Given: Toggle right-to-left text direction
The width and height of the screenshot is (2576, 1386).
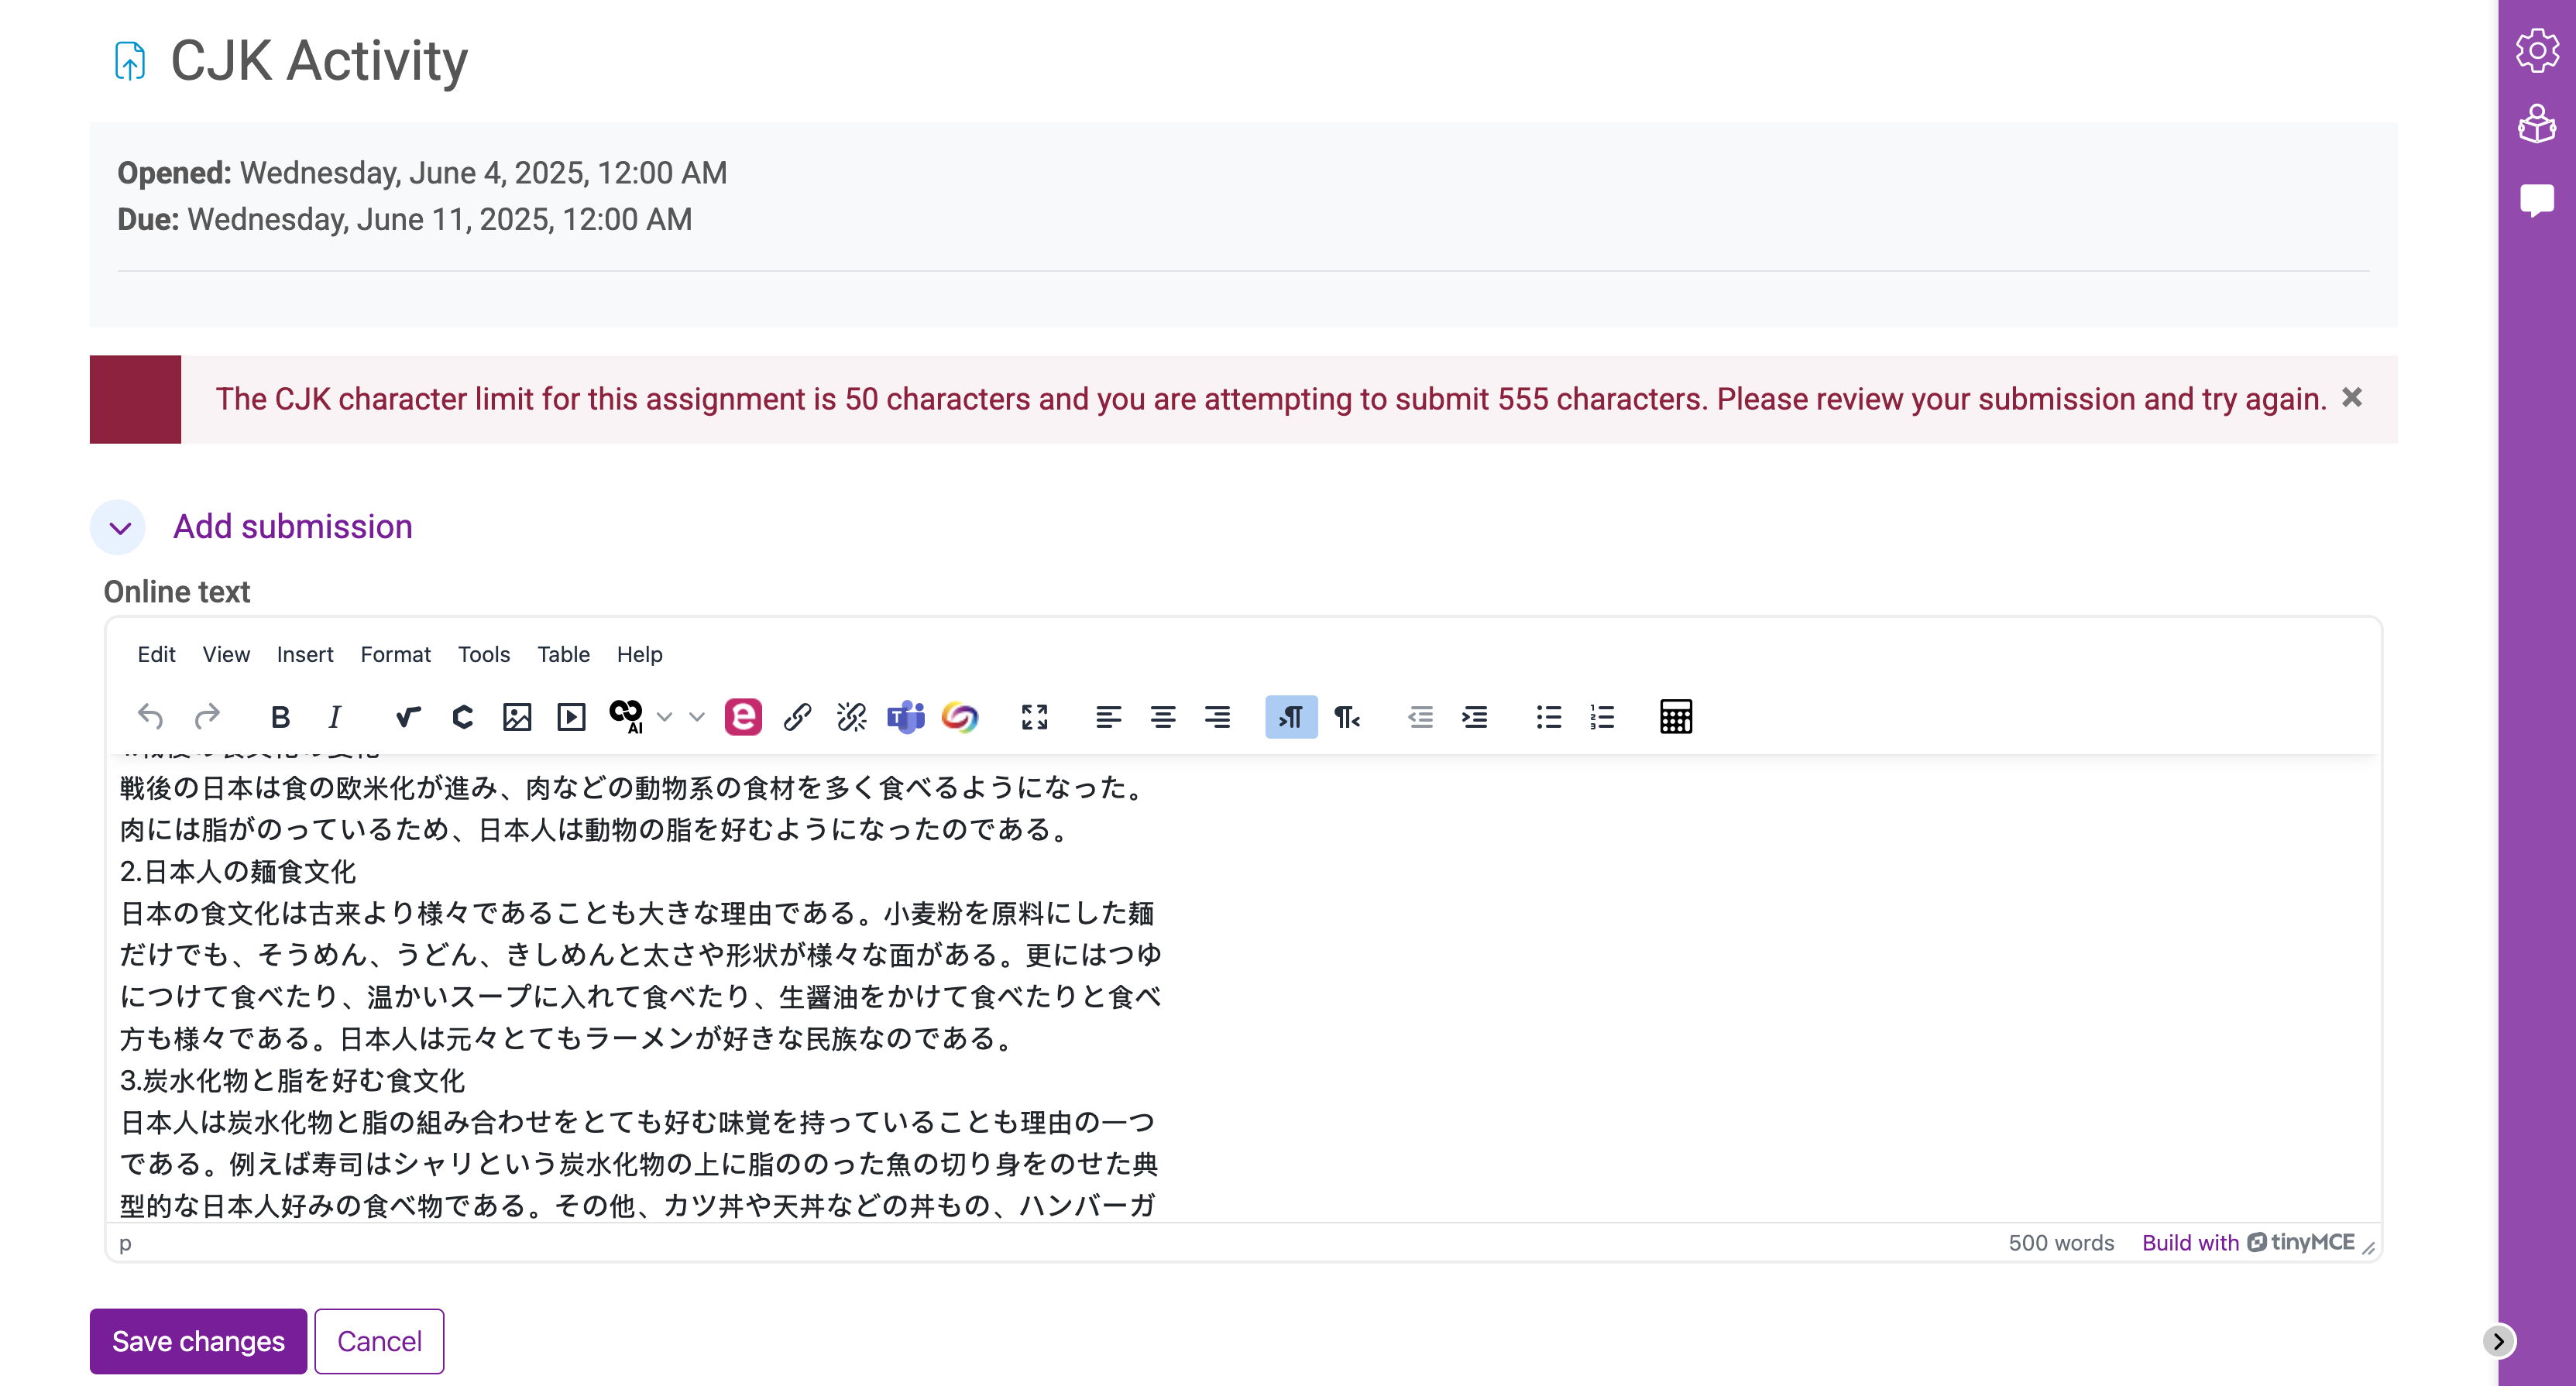Looking at the screenshot, I should (1346, 716).
